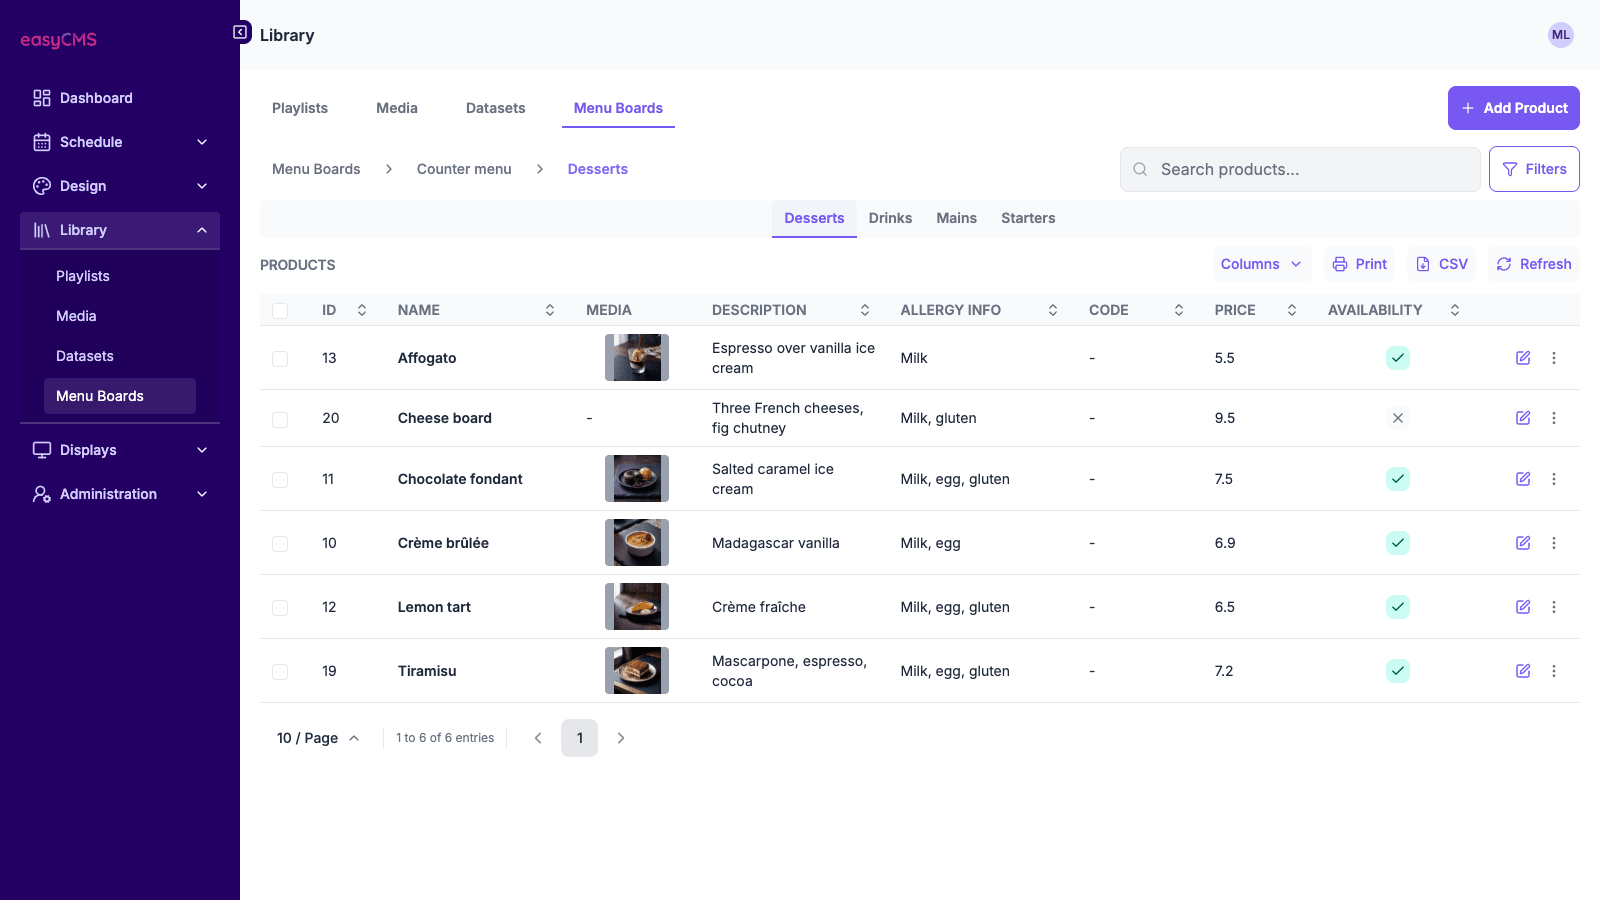Viewport: 1600px width, 900px height.
Task: Check the select-all checkbox in header
Action: (280, 311)
